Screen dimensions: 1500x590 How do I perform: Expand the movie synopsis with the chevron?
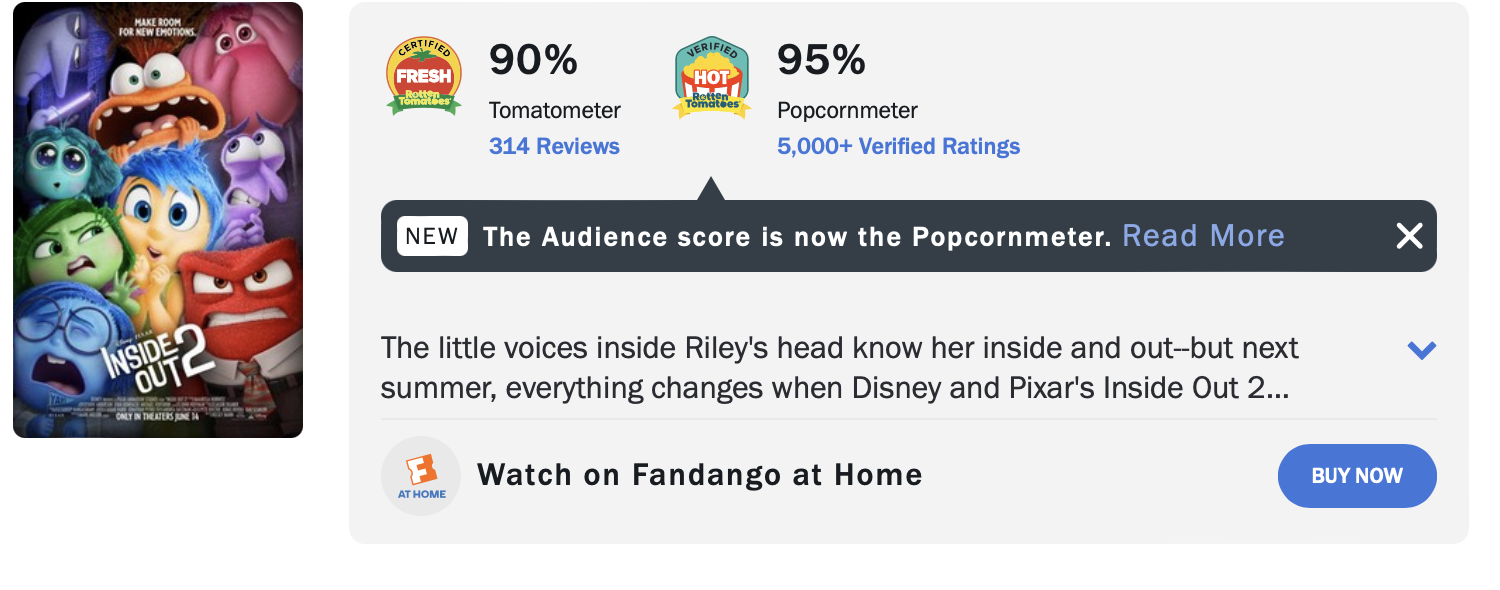point(1421,350)
